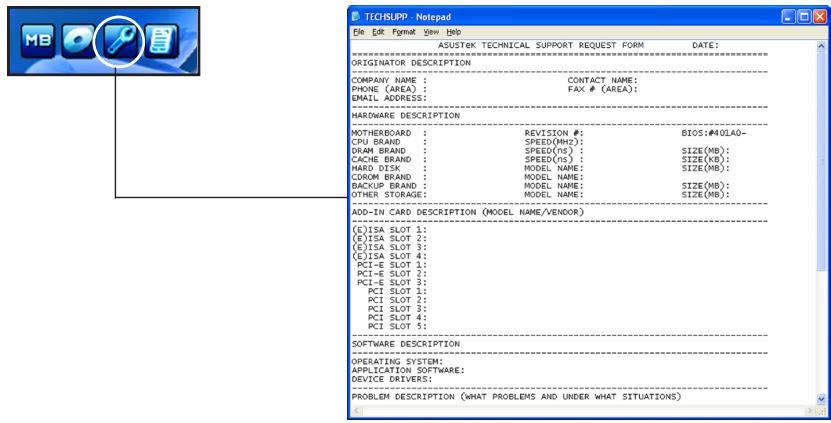831x423 pixels.
Task: Click the 'CACHE BRAND :' line
Action: (x=389, y=160)
